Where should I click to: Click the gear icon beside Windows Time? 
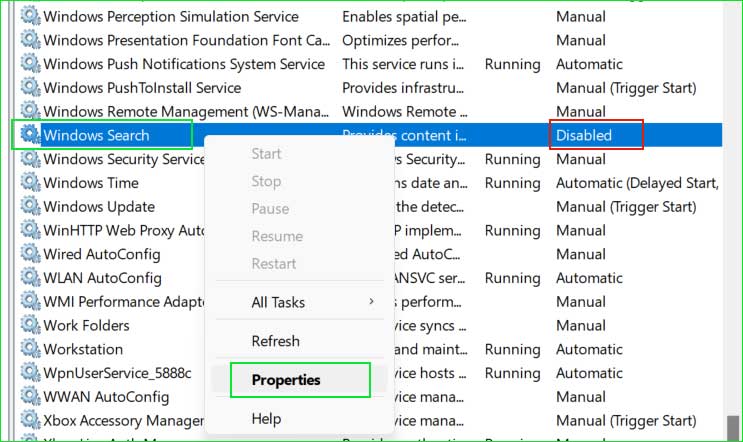point(30,183)
